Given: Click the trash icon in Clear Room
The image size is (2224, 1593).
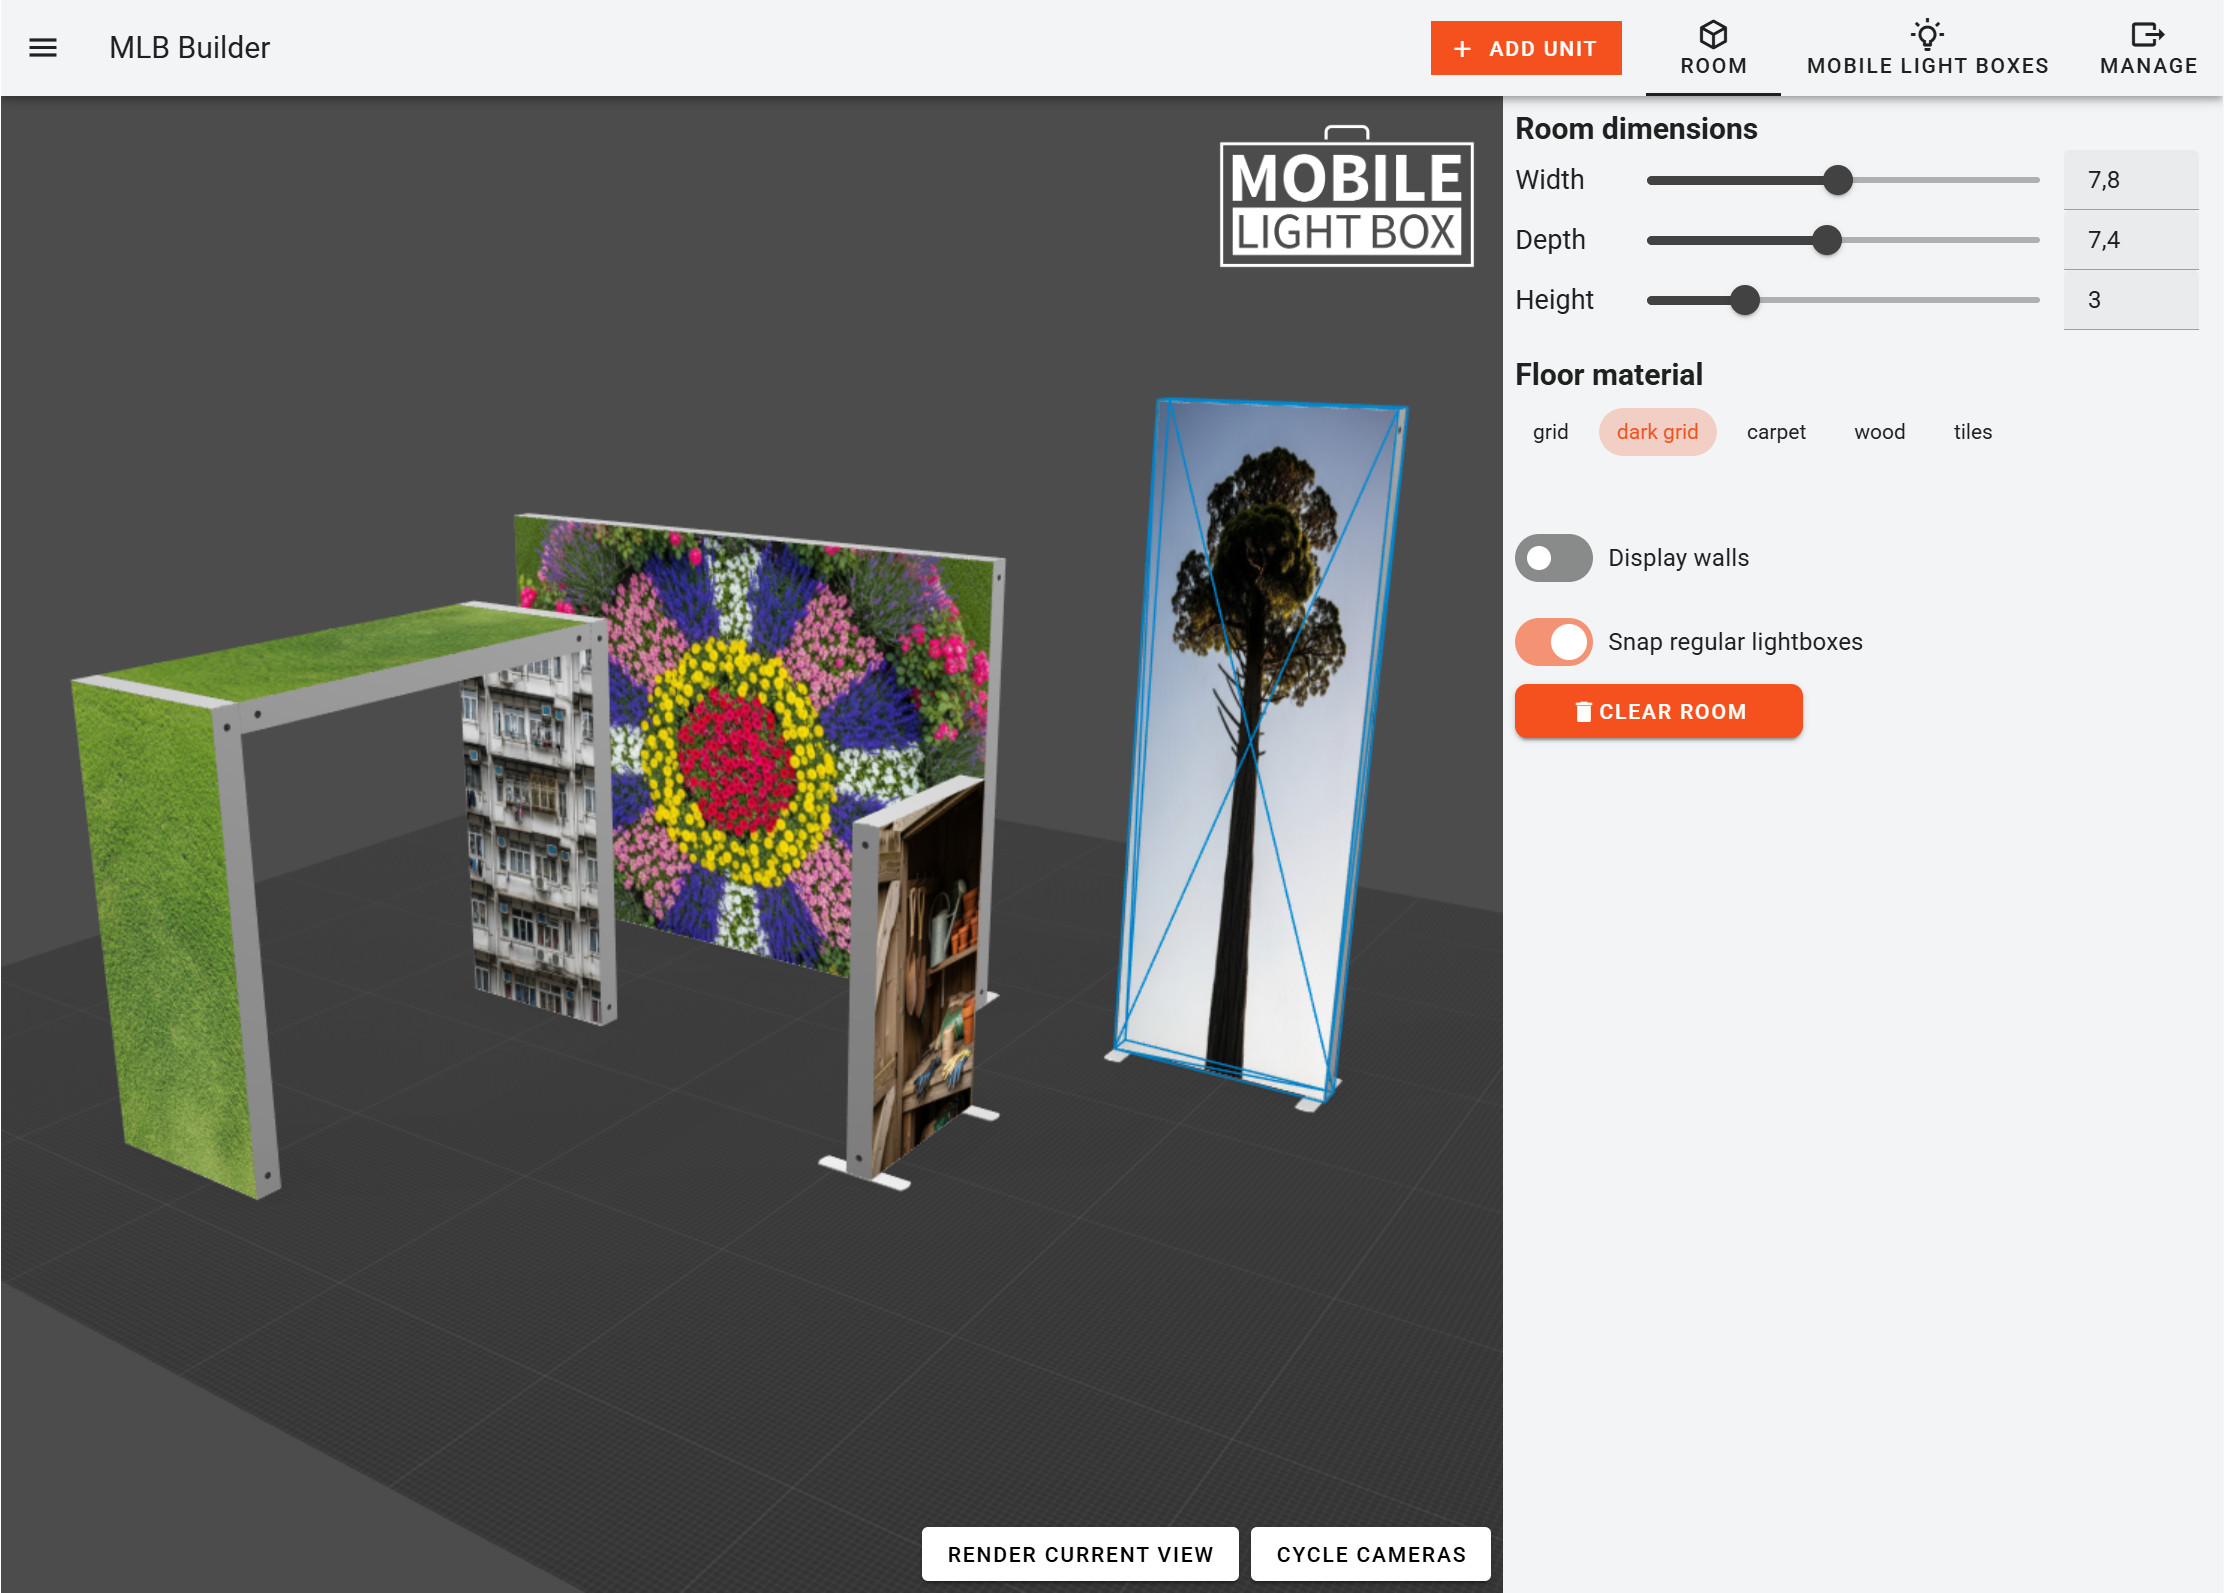Looking at the screenshot, I should [1583, 712].
